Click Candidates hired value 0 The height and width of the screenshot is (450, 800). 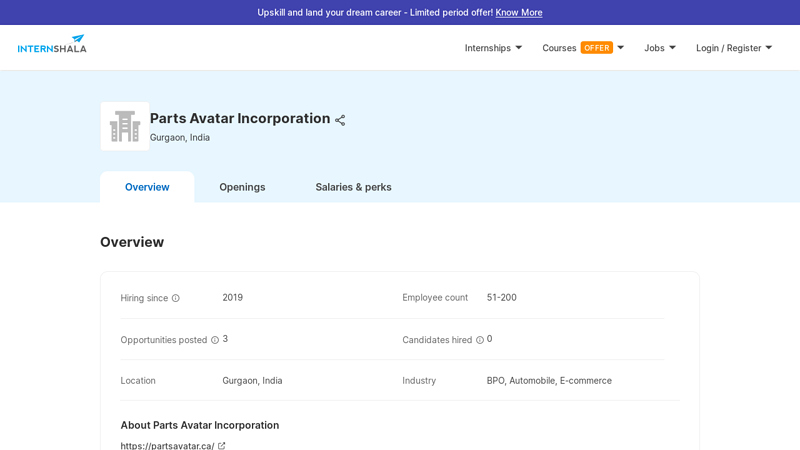tap(489, 339)
